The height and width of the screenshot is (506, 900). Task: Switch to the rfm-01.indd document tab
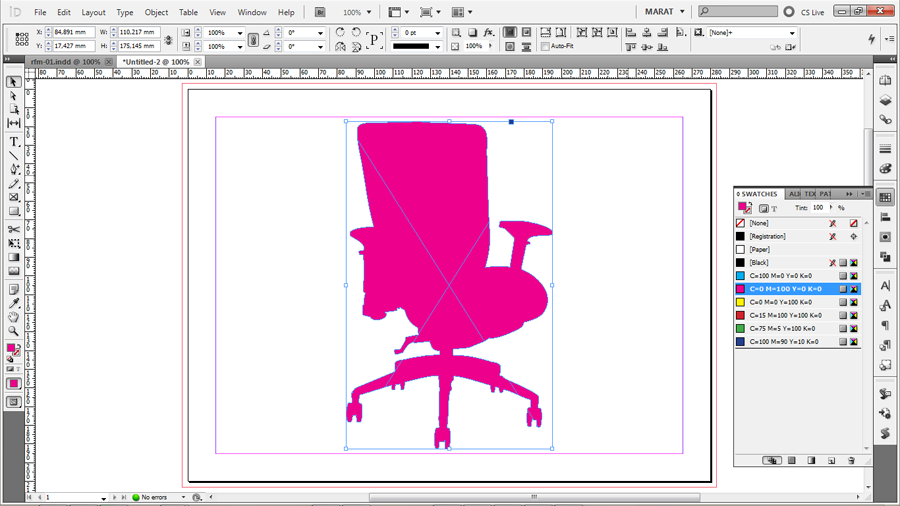click(63, 62)
